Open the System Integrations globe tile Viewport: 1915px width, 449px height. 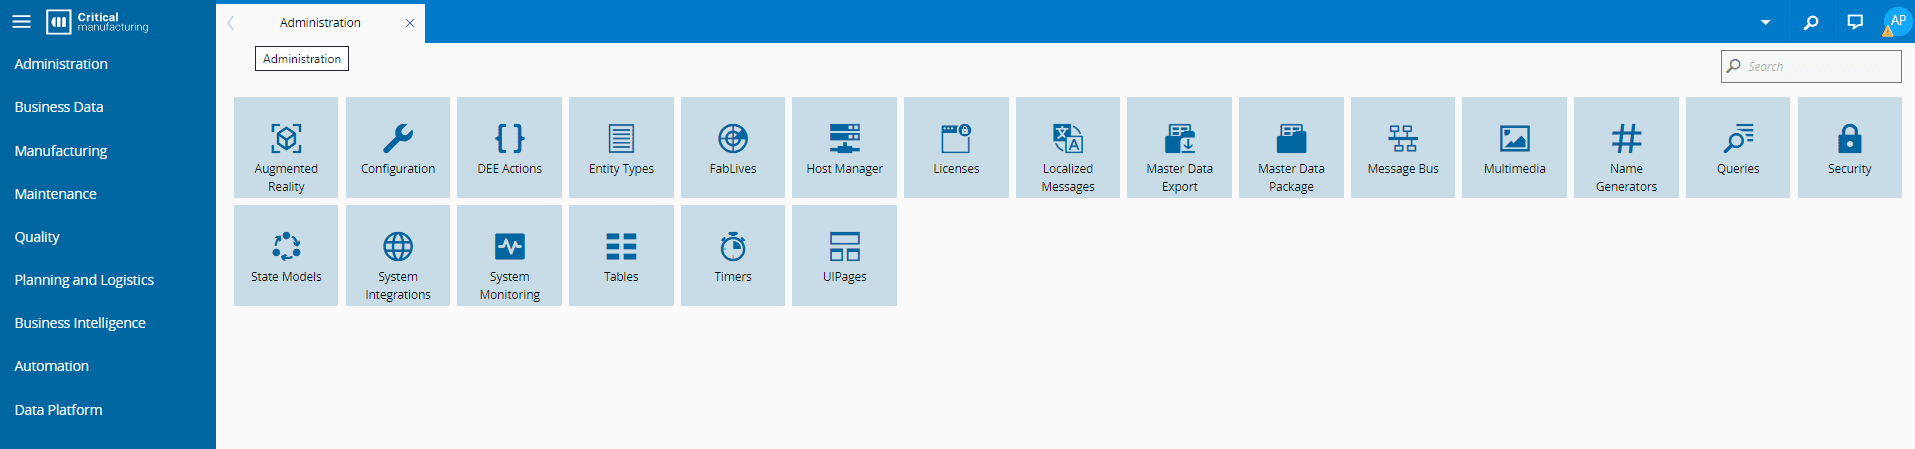[x=398, y=255]
